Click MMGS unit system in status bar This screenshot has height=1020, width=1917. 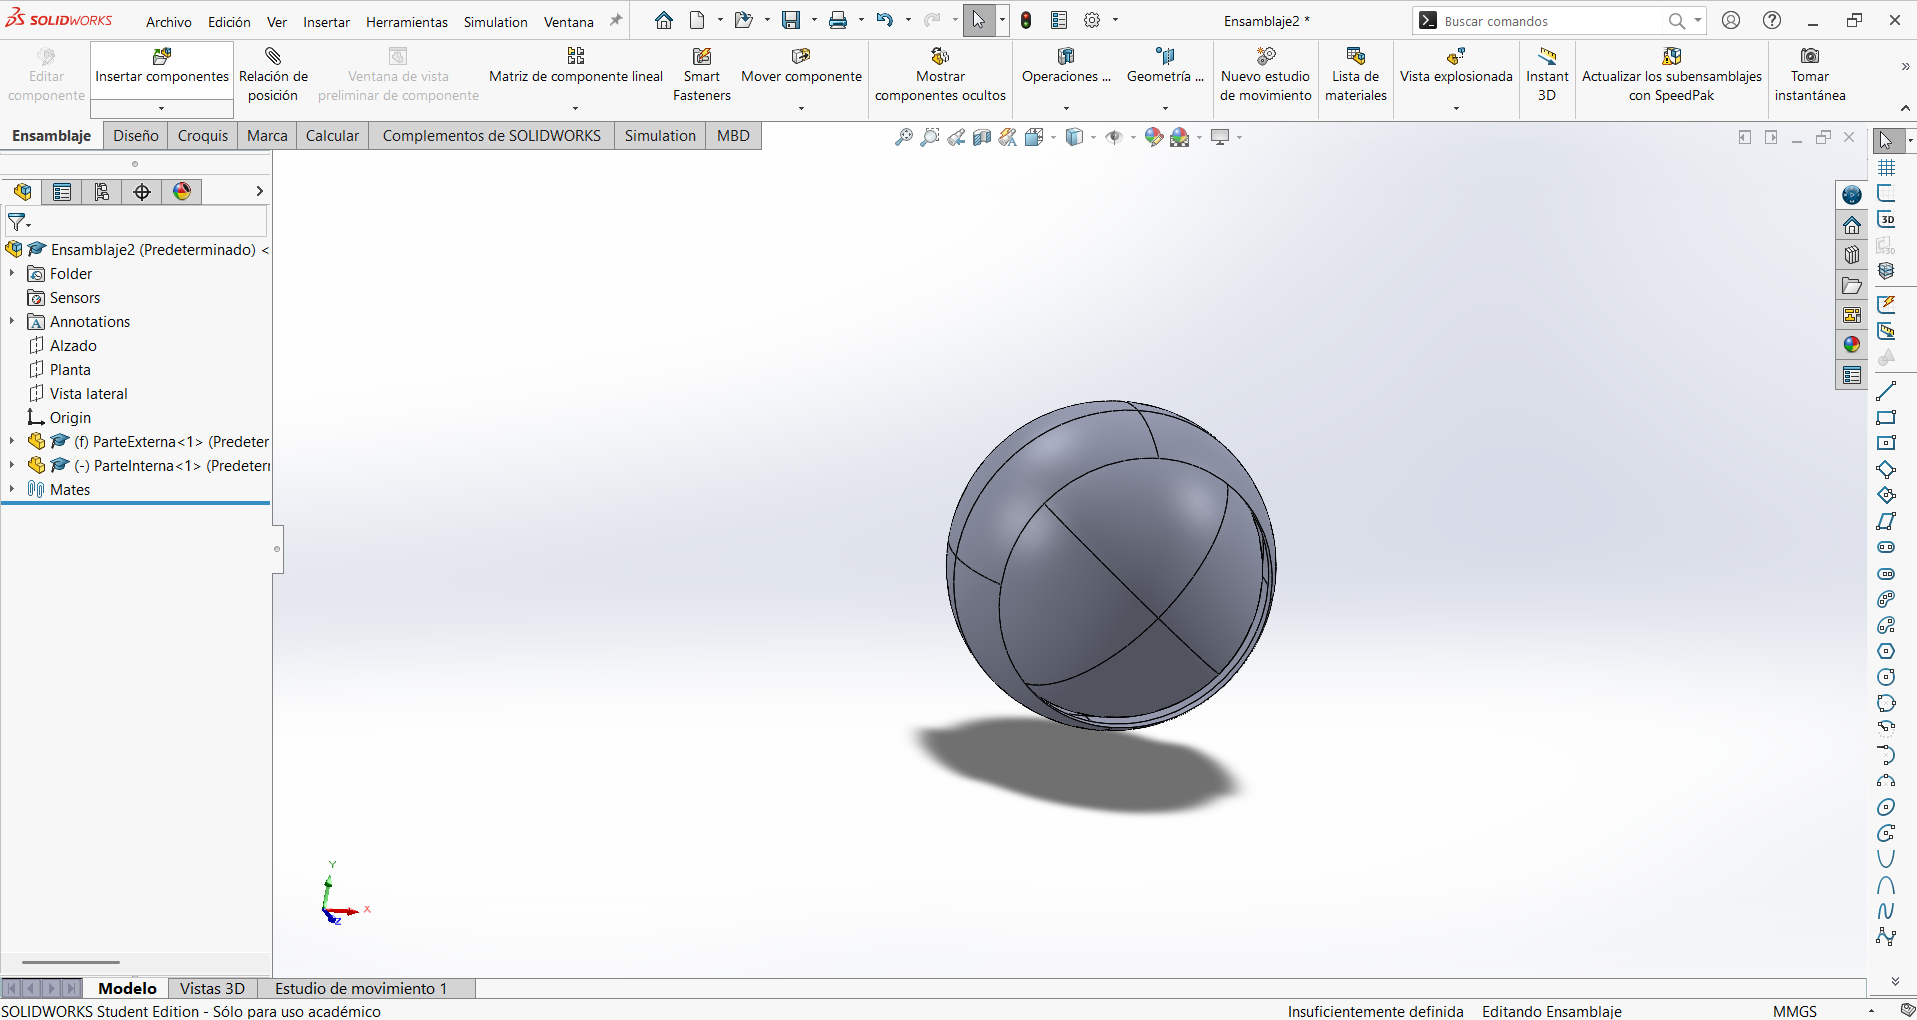tap(1794, 1011)
